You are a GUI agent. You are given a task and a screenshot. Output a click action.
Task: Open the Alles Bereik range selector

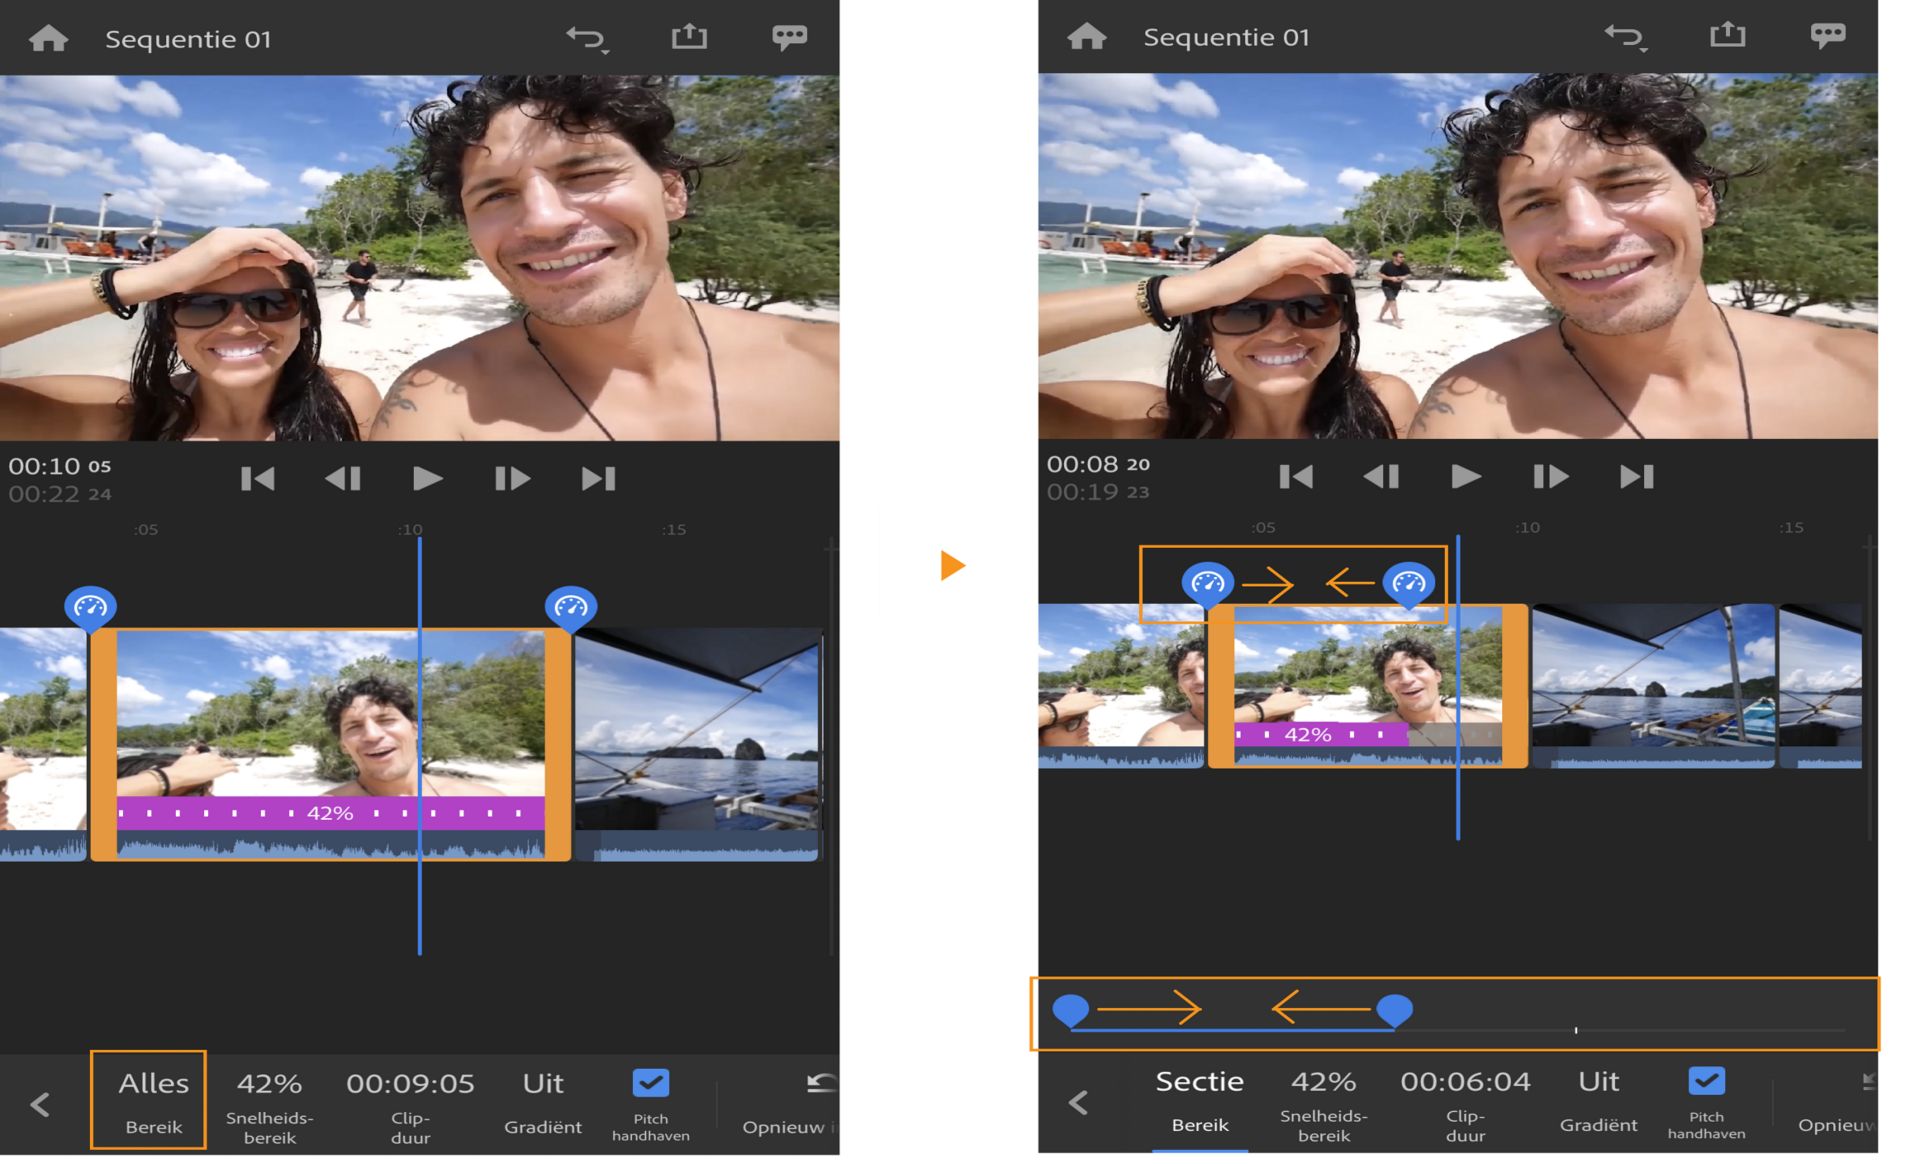pos(152,1100)
